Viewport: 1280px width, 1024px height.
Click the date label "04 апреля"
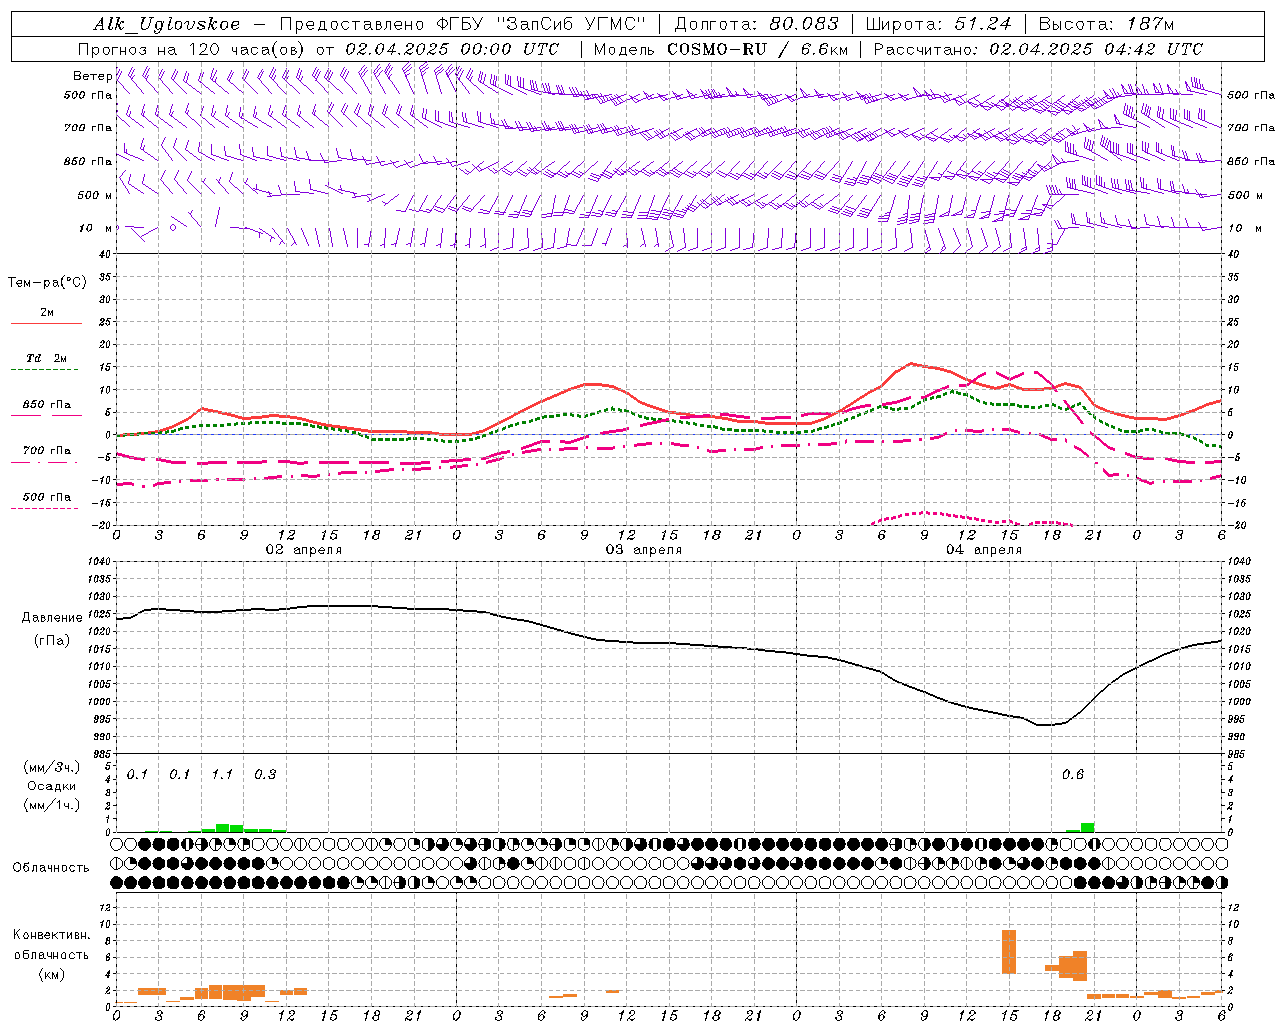coord(984,550)
